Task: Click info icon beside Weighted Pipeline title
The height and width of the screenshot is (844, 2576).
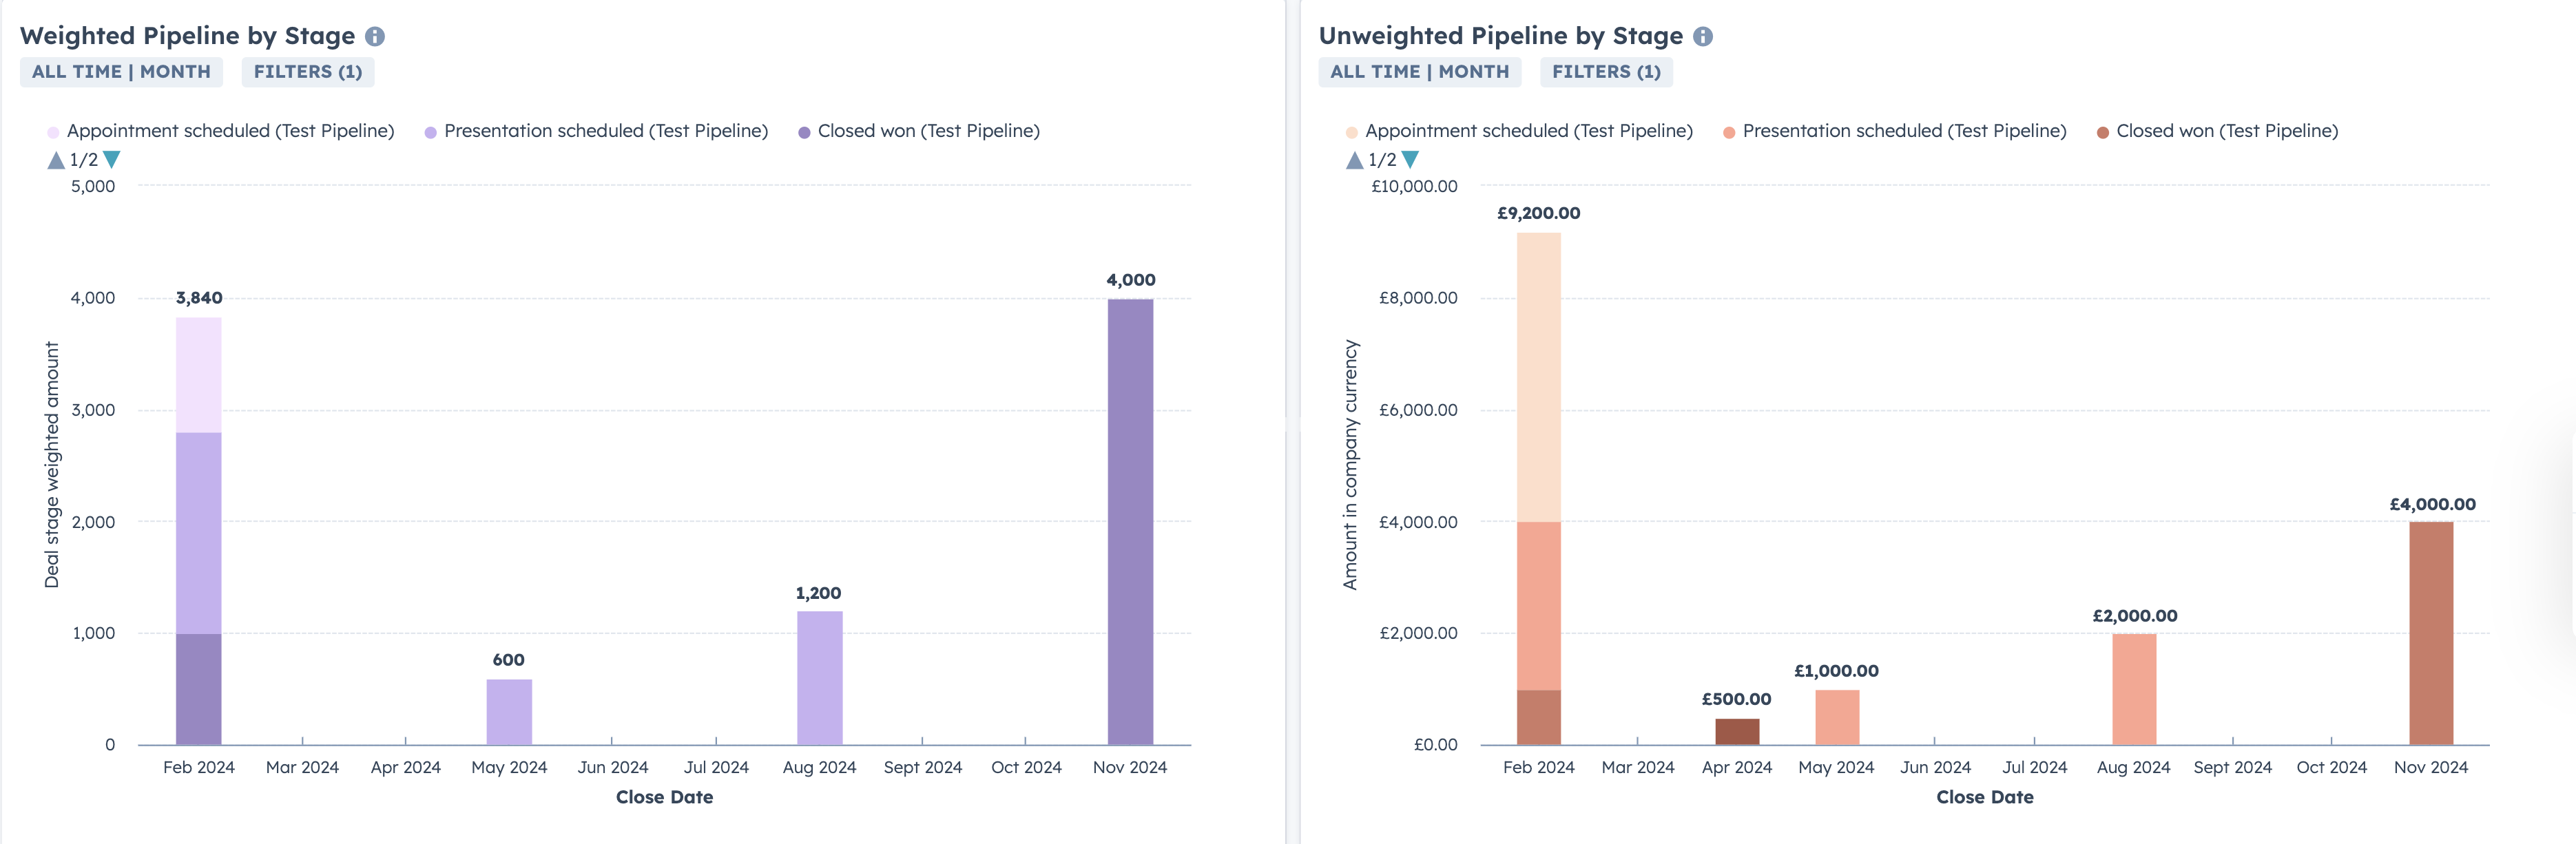Action: (375, 37)
